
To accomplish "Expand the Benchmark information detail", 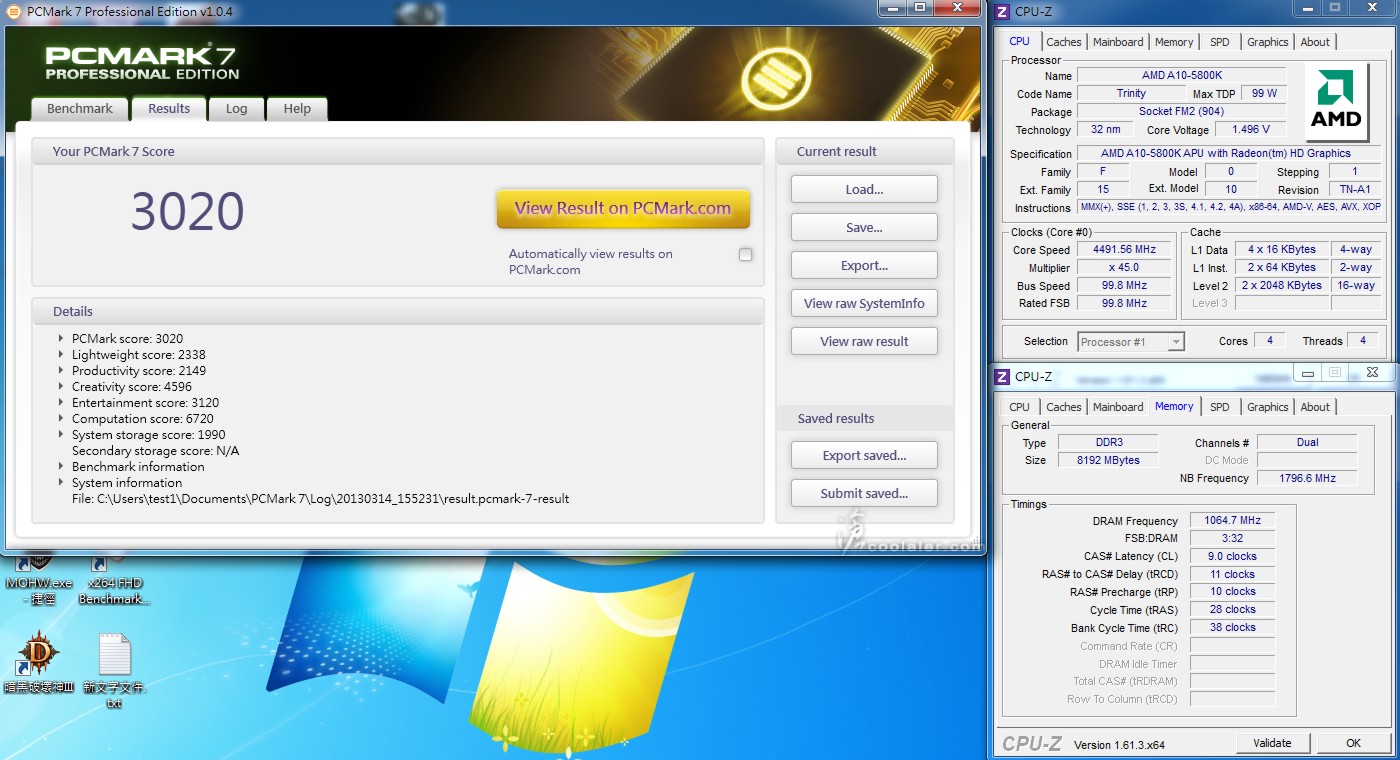I will (61, 467).
